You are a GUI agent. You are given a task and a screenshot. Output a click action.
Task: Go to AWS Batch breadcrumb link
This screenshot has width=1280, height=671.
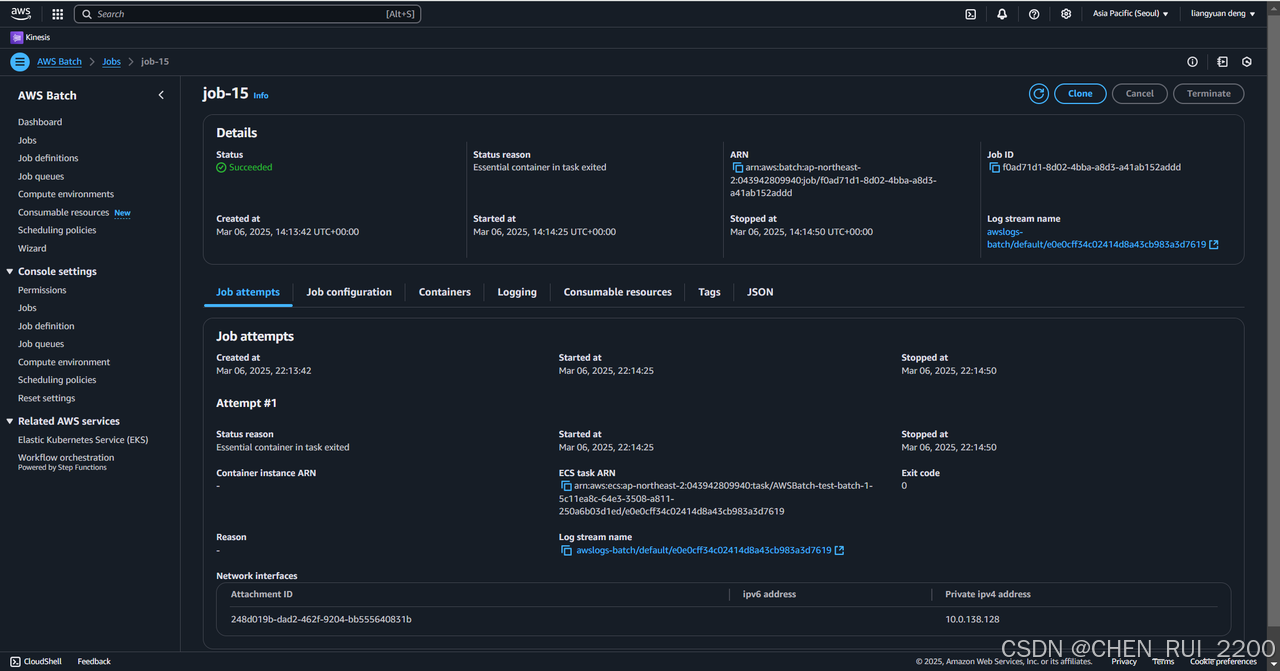[x=60, y=62]
